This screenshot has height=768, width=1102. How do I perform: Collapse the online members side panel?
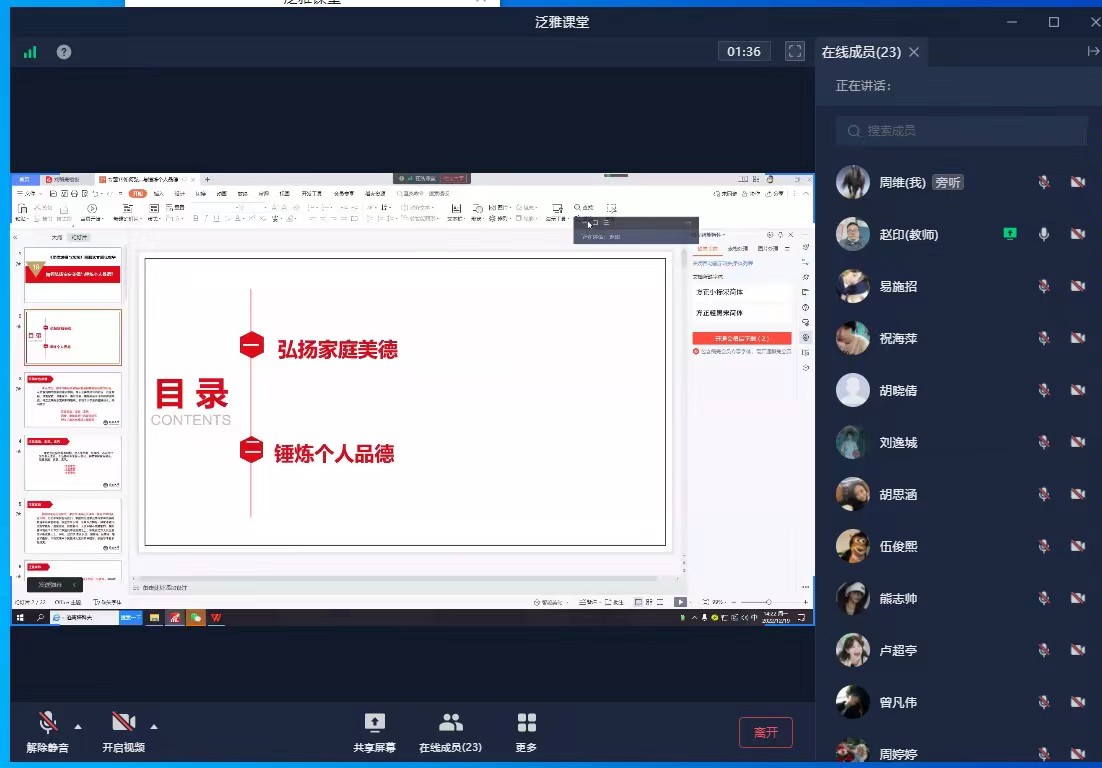[x=1092, y=52]
